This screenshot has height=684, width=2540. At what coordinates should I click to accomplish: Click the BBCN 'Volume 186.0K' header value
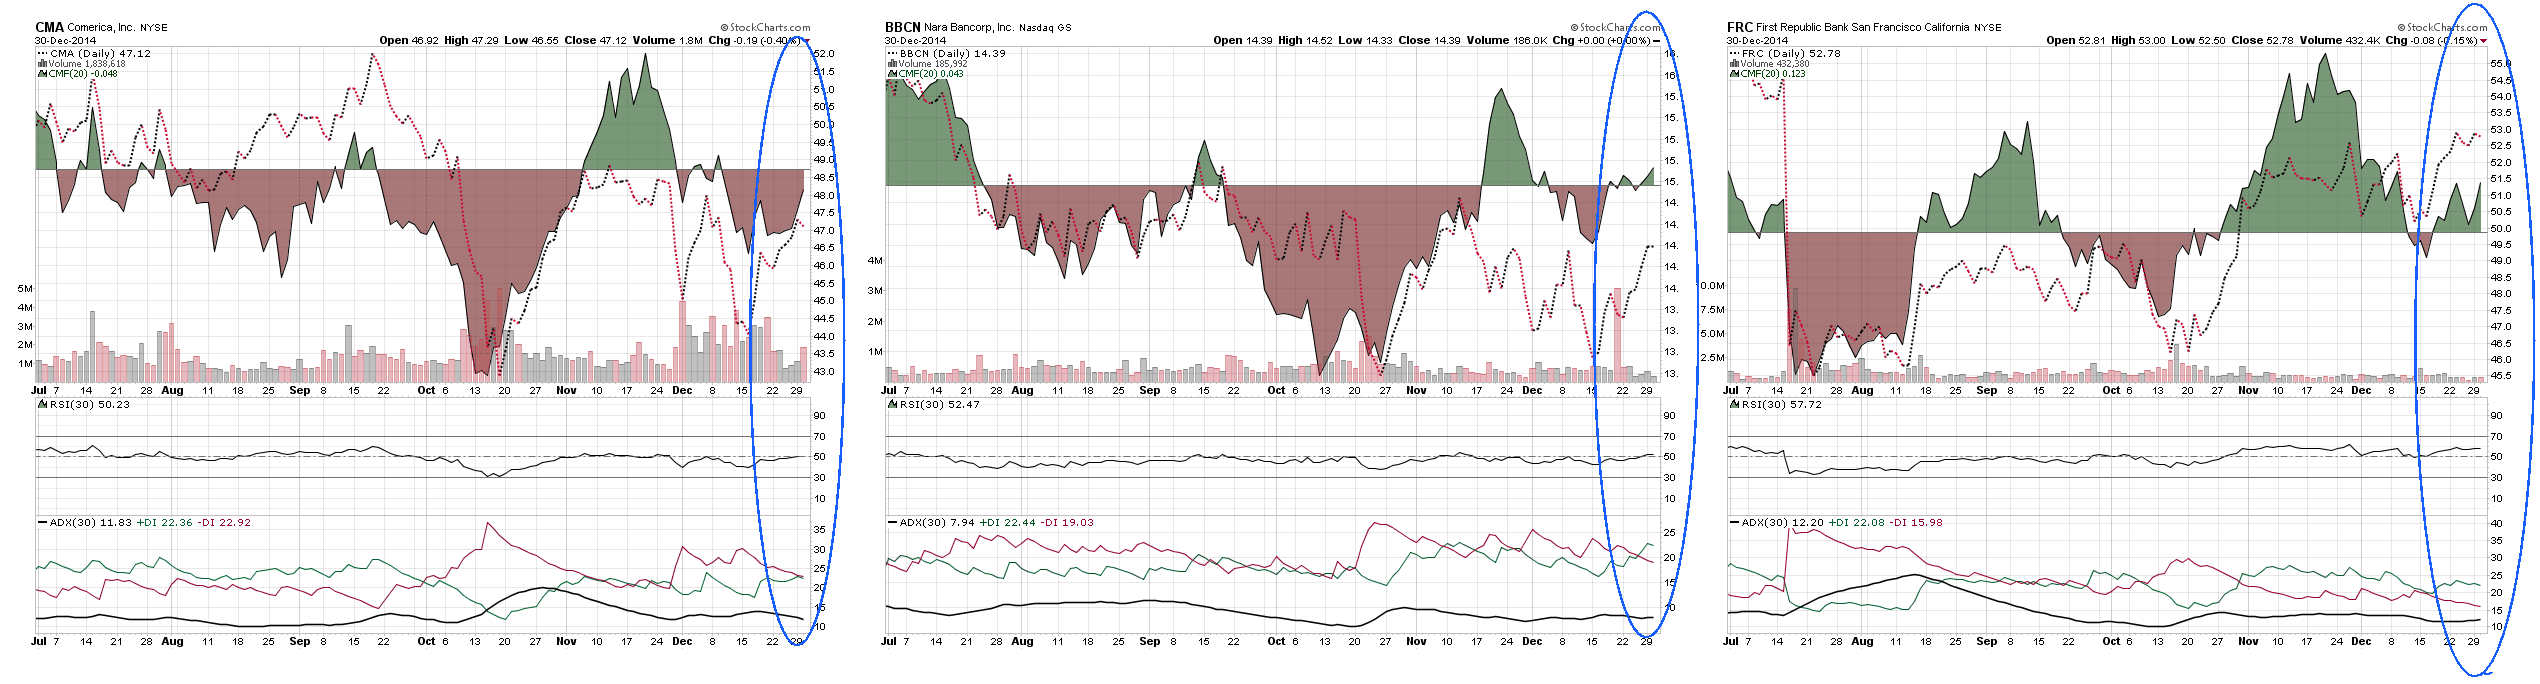click(x=1507, y=40)
